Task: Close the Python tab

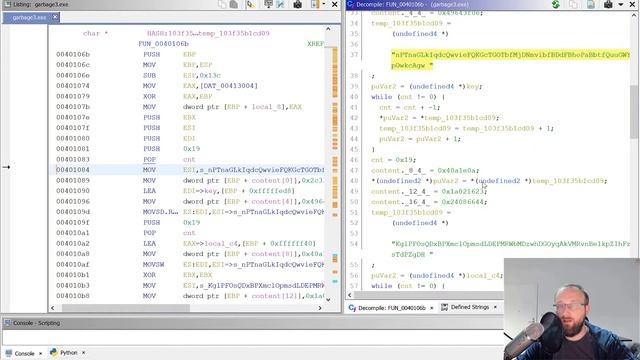Action: (83, 353)
